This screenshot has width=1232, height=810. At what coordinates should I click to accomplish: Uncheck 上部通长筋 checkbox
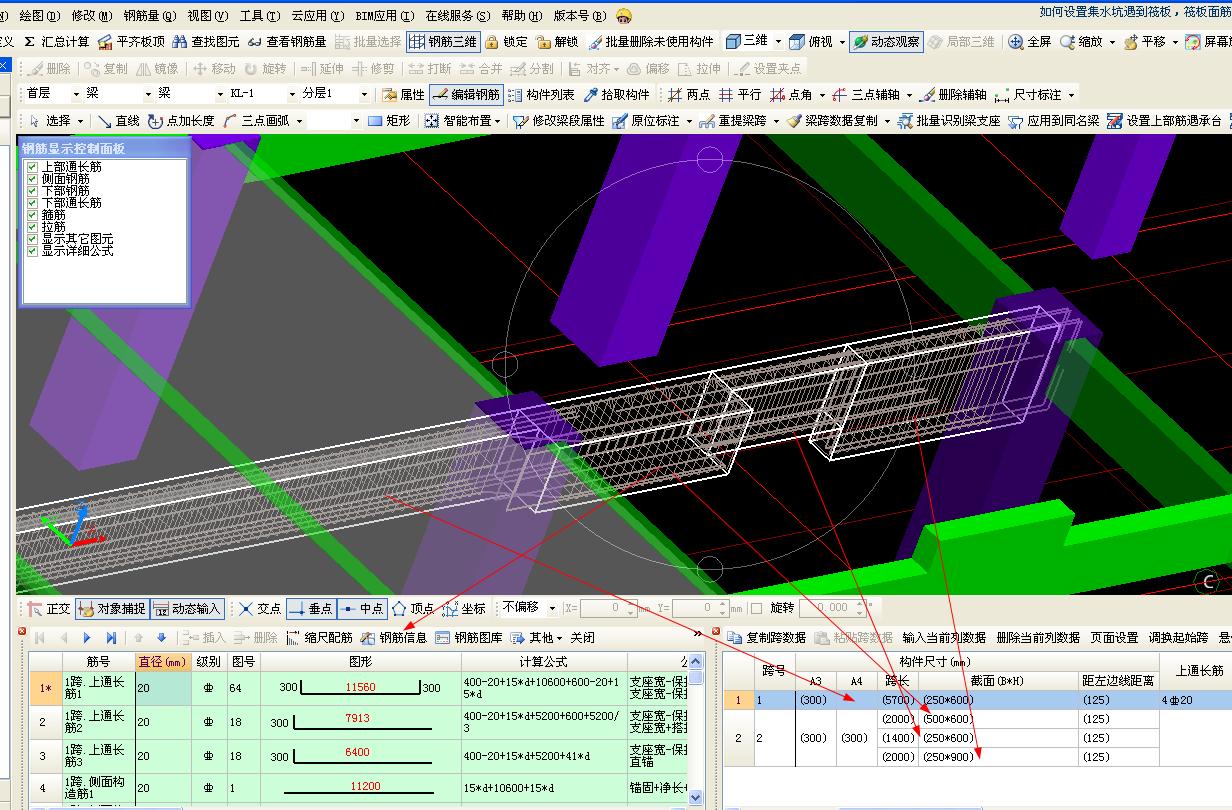point(32,167)
